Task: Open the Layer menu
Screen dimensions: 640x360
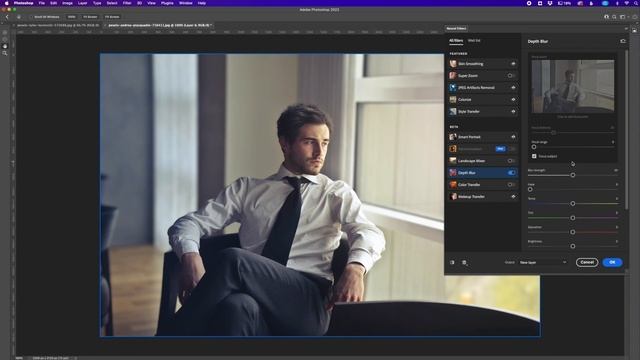Action: point(82,3)
